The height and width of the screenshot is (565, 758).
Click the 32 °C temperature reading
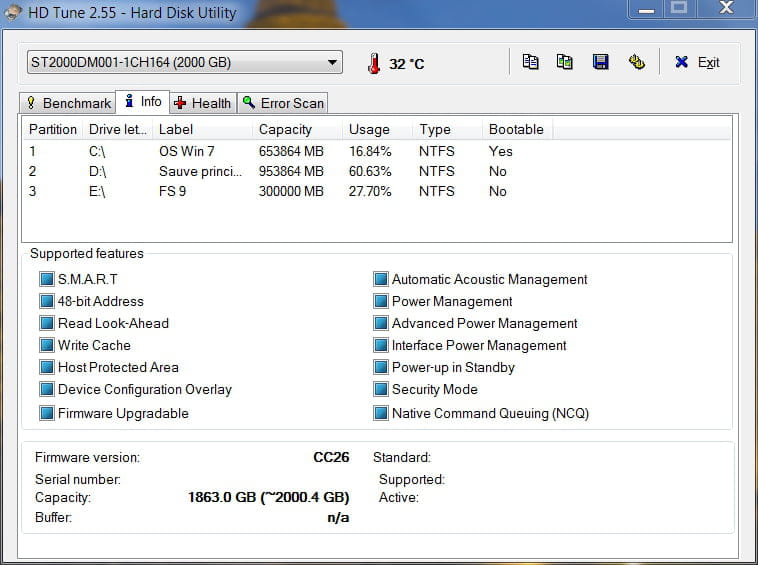407,64
